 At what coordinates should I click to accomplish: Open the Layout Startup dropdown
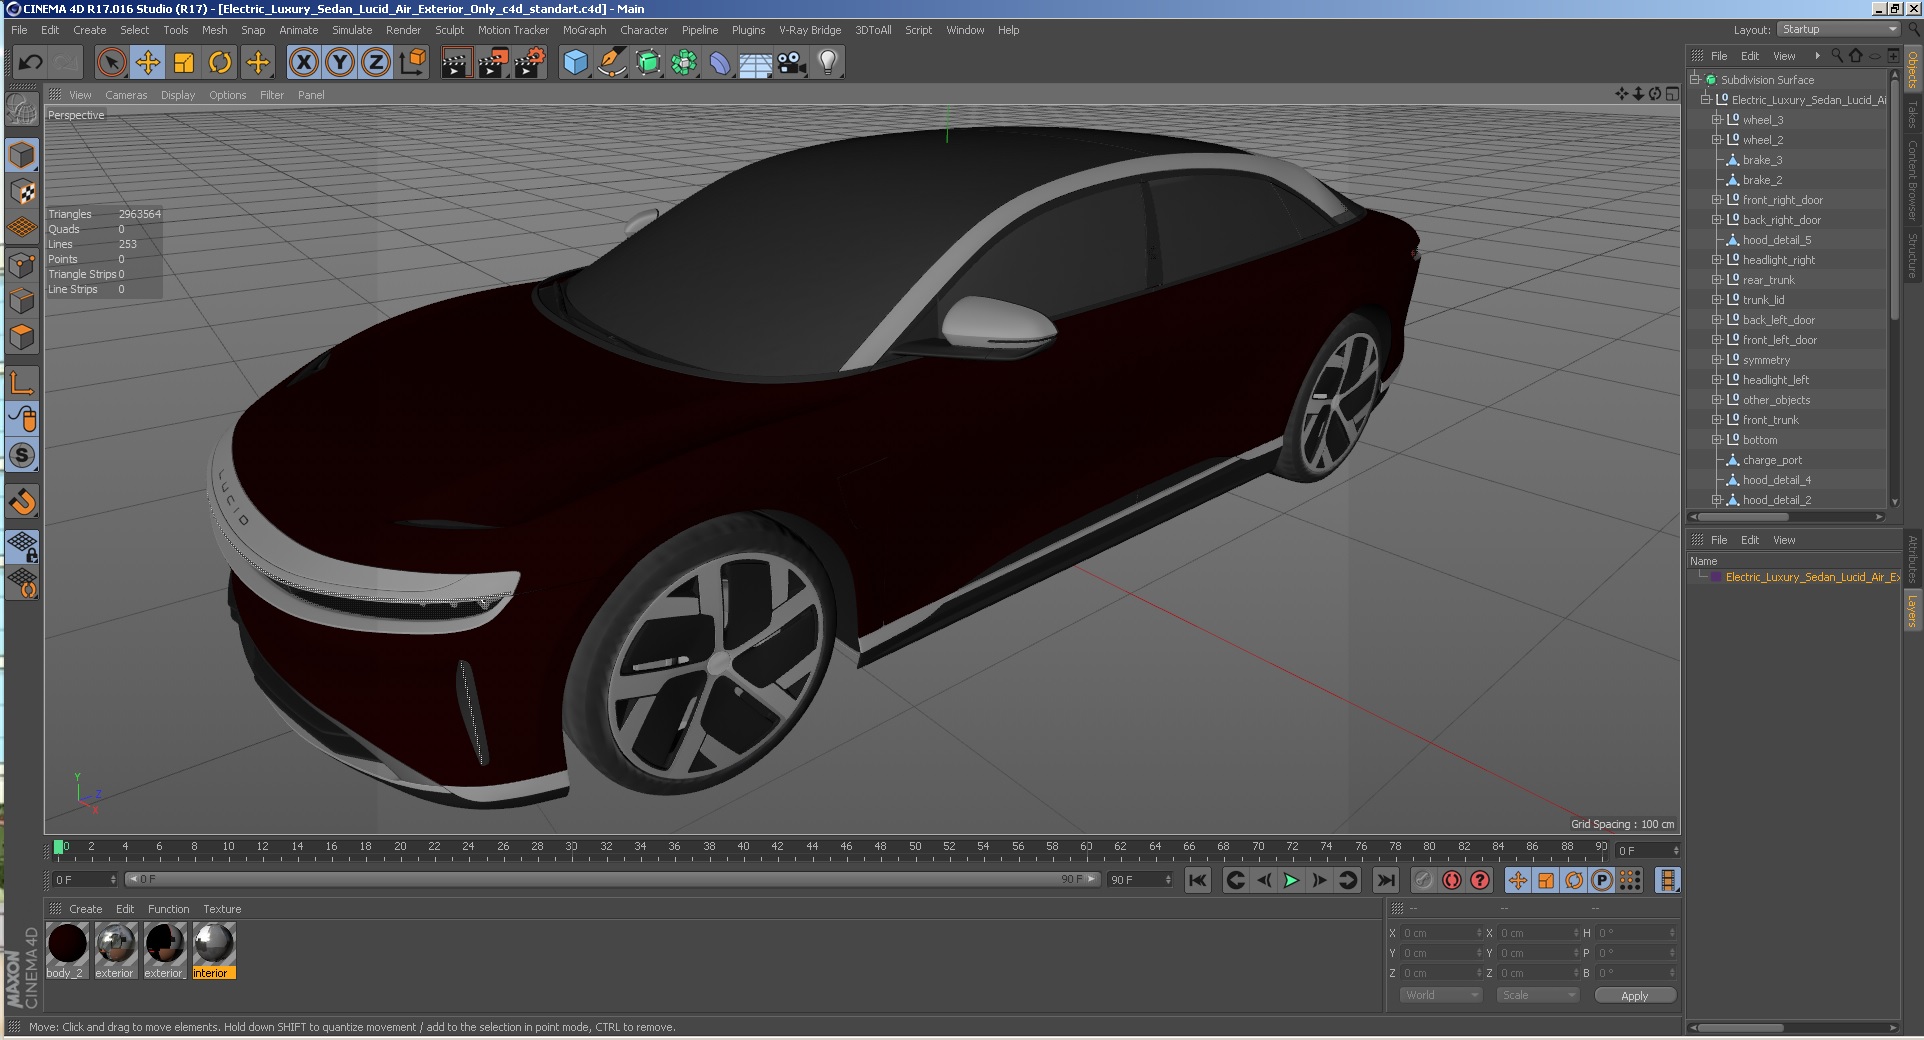[x=1838, y=30]
